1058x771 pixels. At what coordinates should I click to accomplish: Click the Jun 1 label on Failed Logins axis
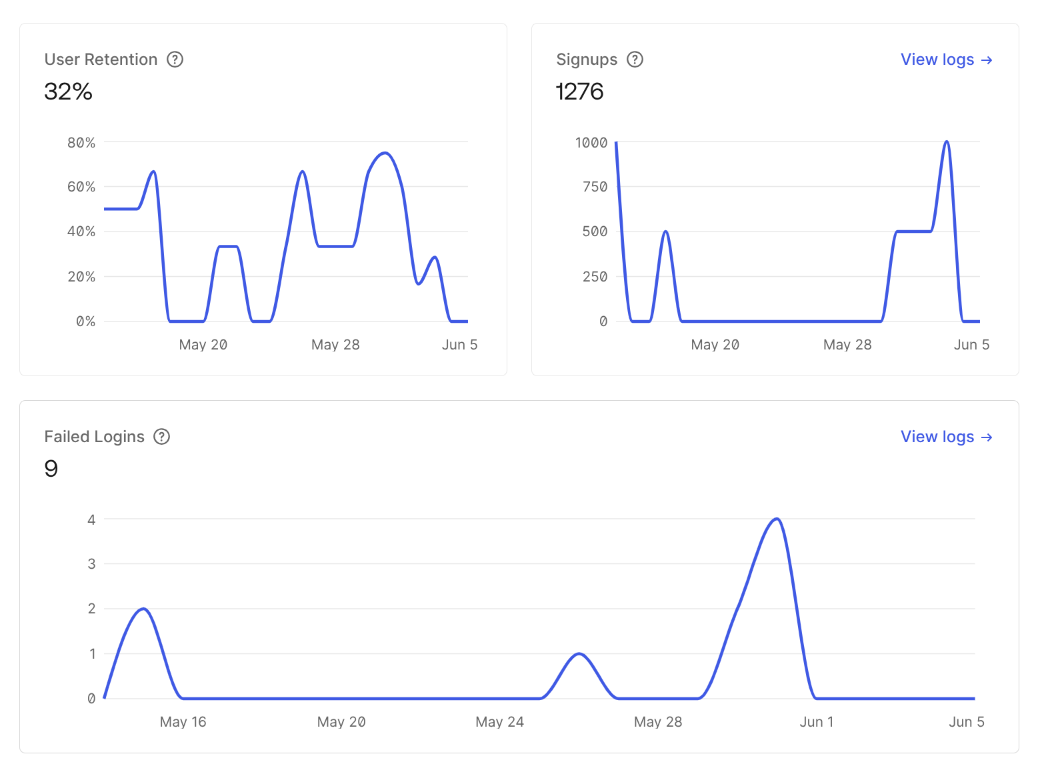pos(816,722)
